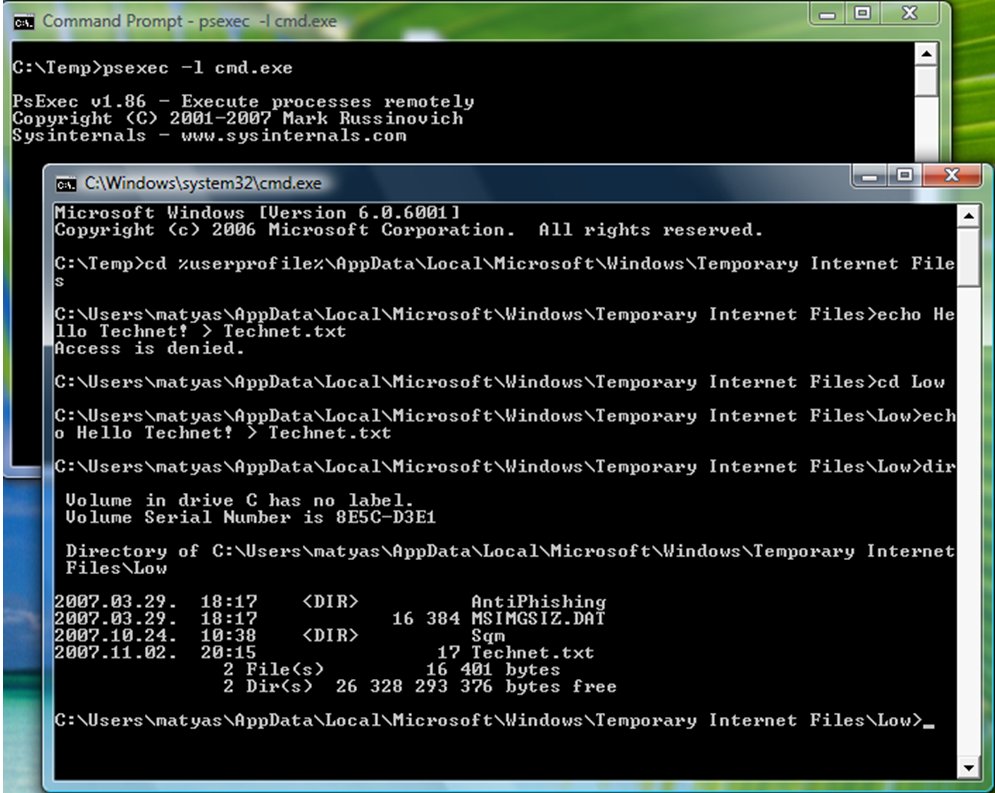This screenshot has width=995, height=793.
Task: Click the '2 File(s) 16 401 bytes' summary line
Action: tap(392, 670)
